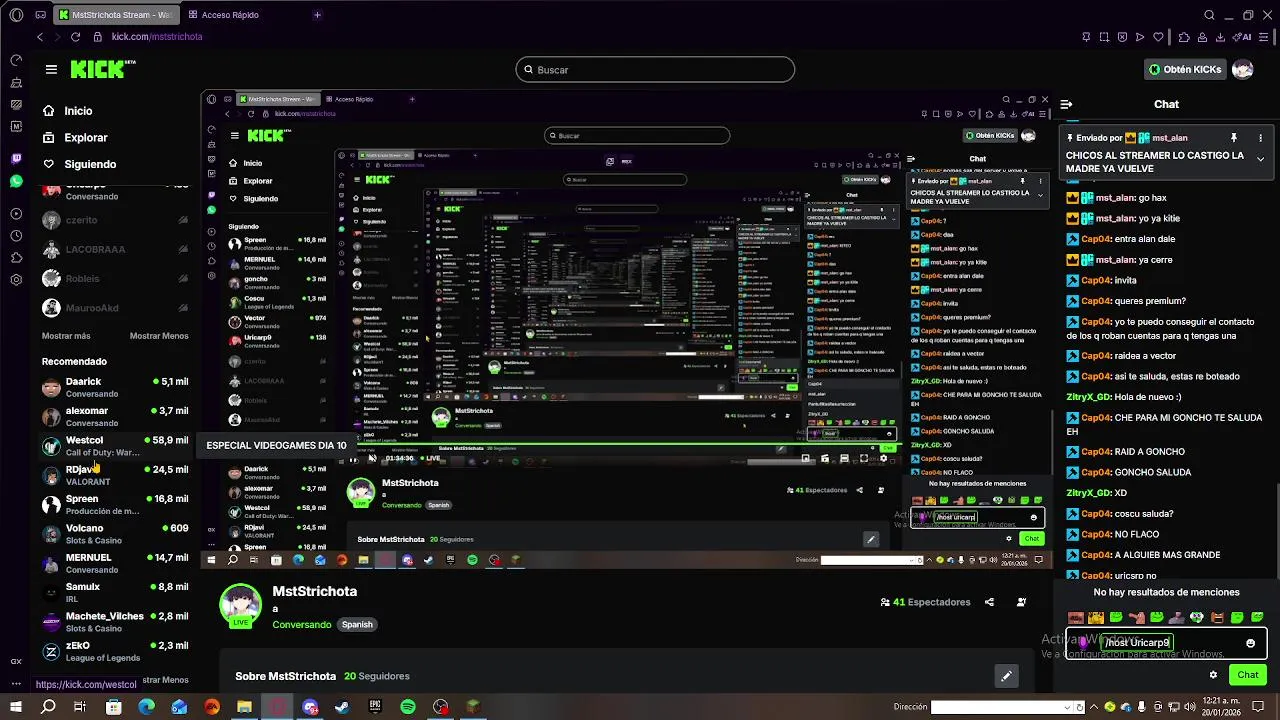Reload the kick.com page
Screen dimensions: 1280x720
[x=75, y=37]
